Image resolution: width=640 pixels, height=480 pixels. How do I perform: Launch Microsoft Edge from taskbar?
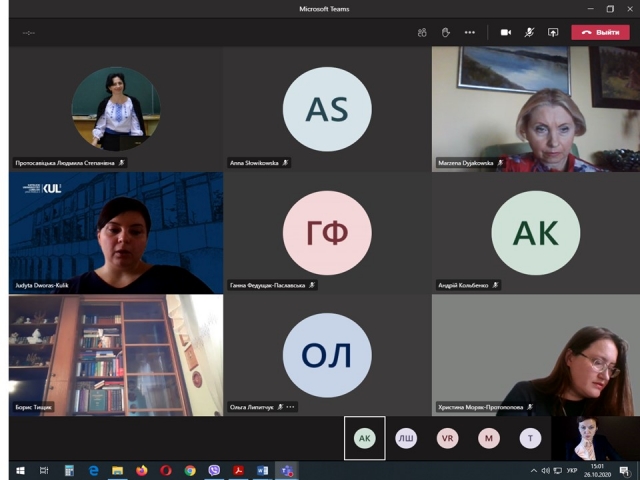tap(93, 471)
